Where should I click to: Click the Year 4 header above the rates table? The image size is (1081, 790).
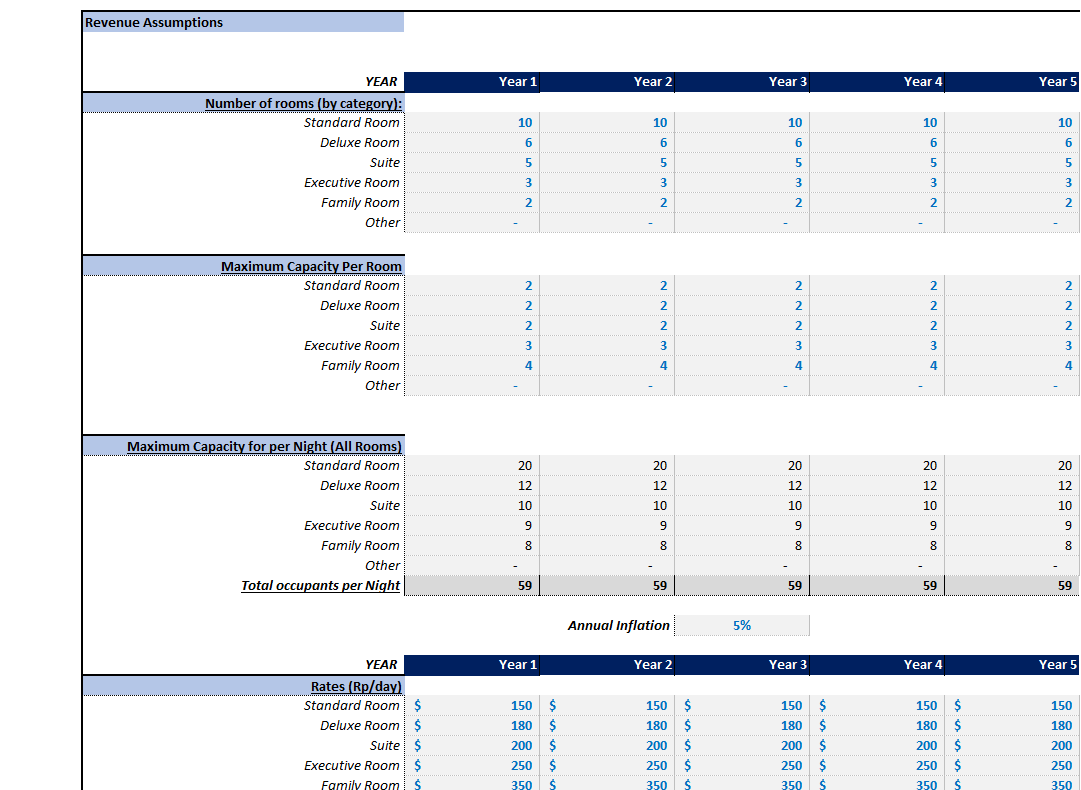coord(877,665)
